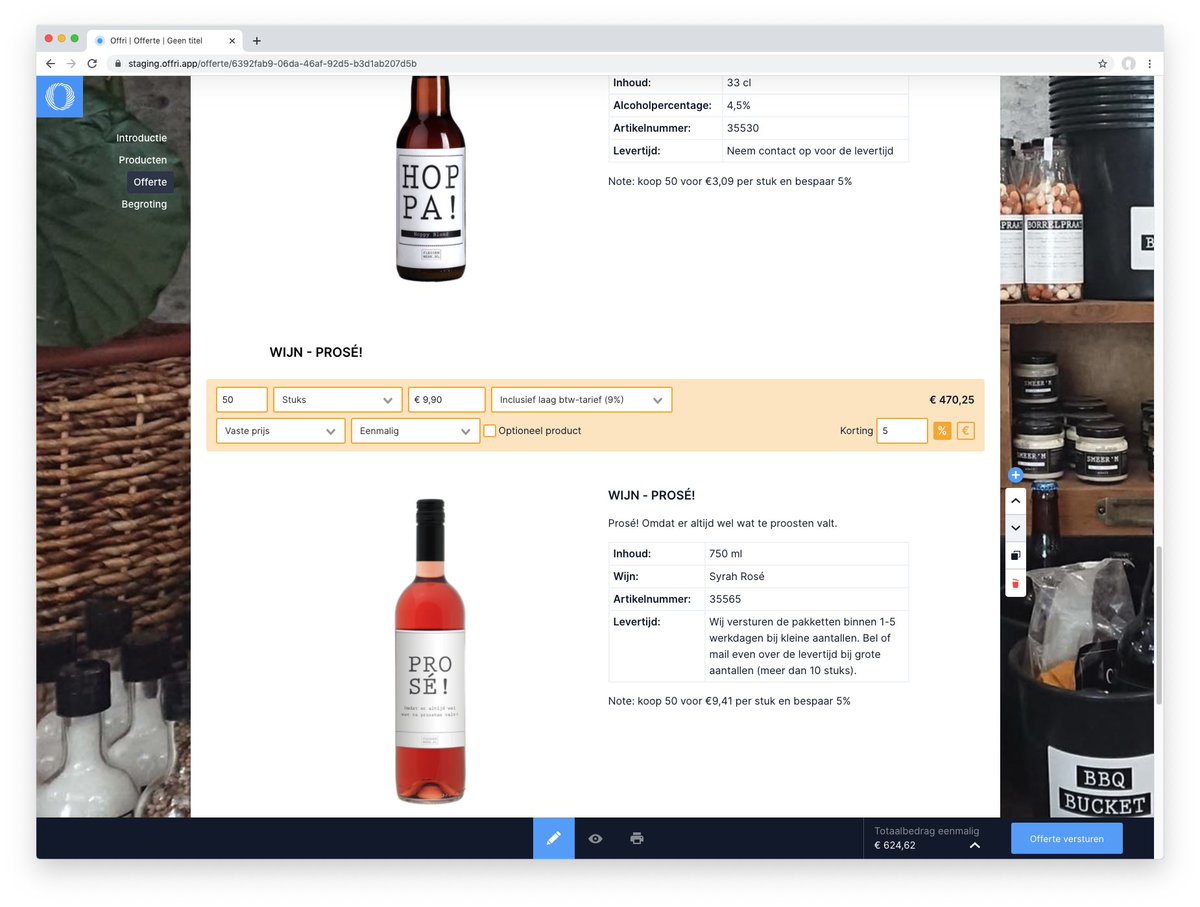Open the Stuks unit dropdown

[338, 400]
